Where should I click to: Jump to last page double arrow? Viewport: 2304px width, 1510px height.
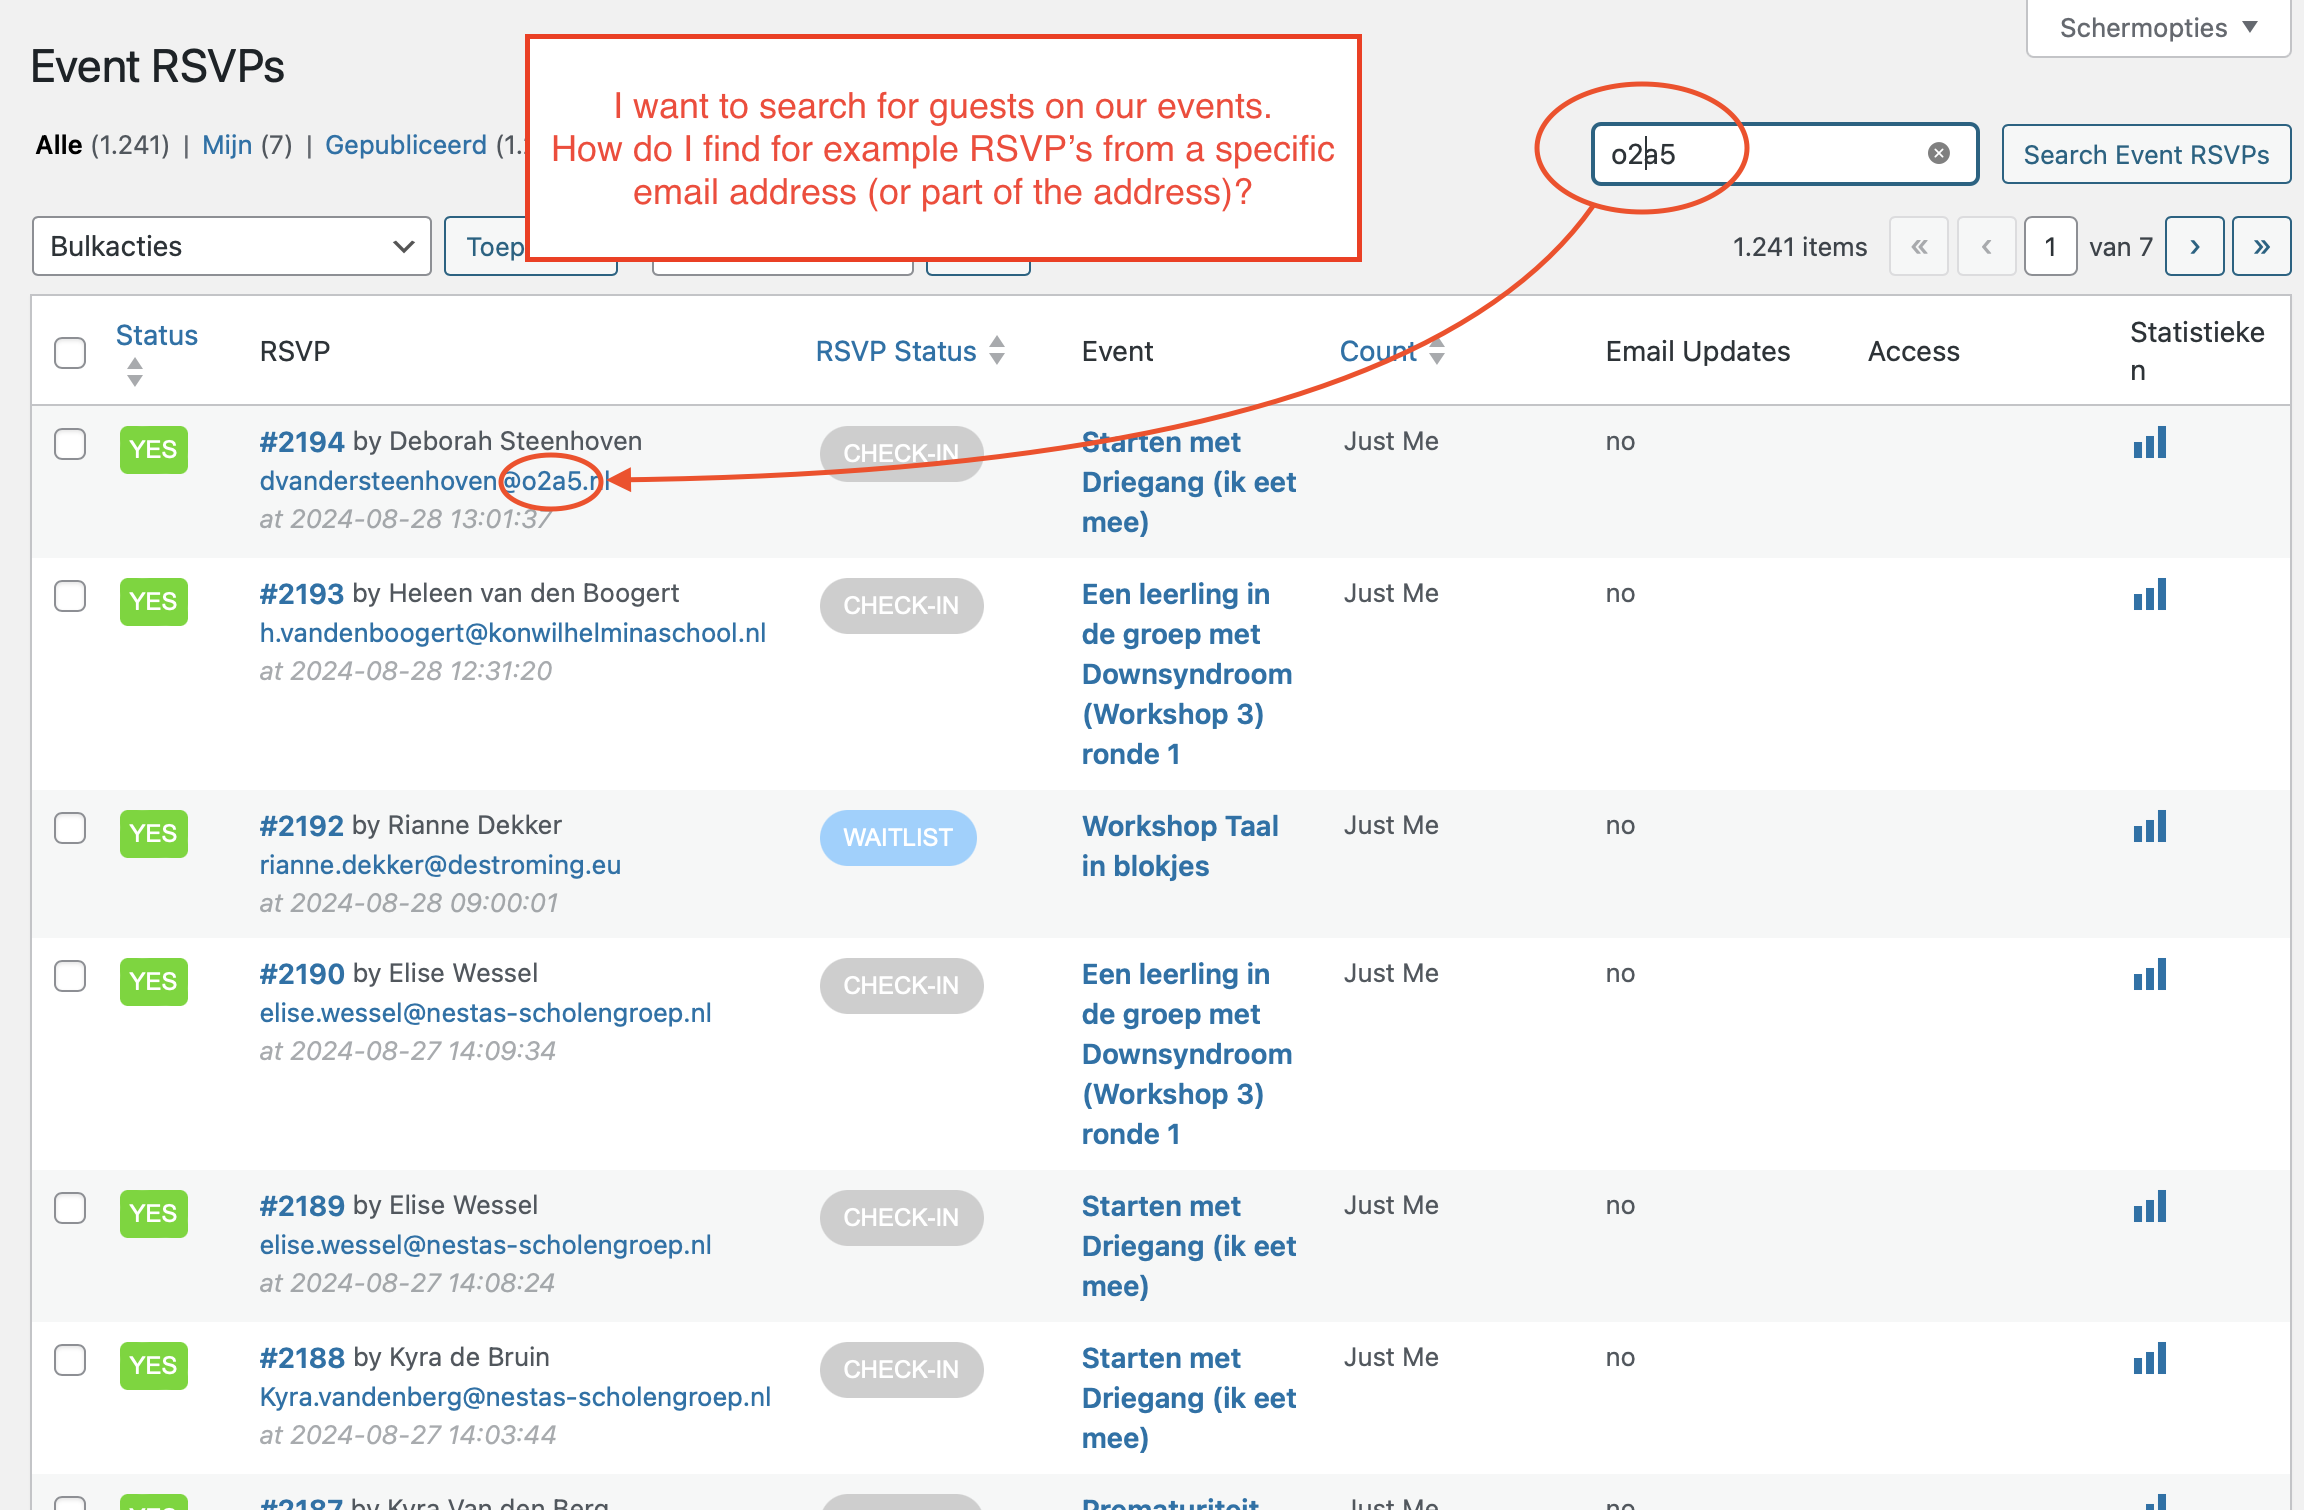(x=2261, y=246)
